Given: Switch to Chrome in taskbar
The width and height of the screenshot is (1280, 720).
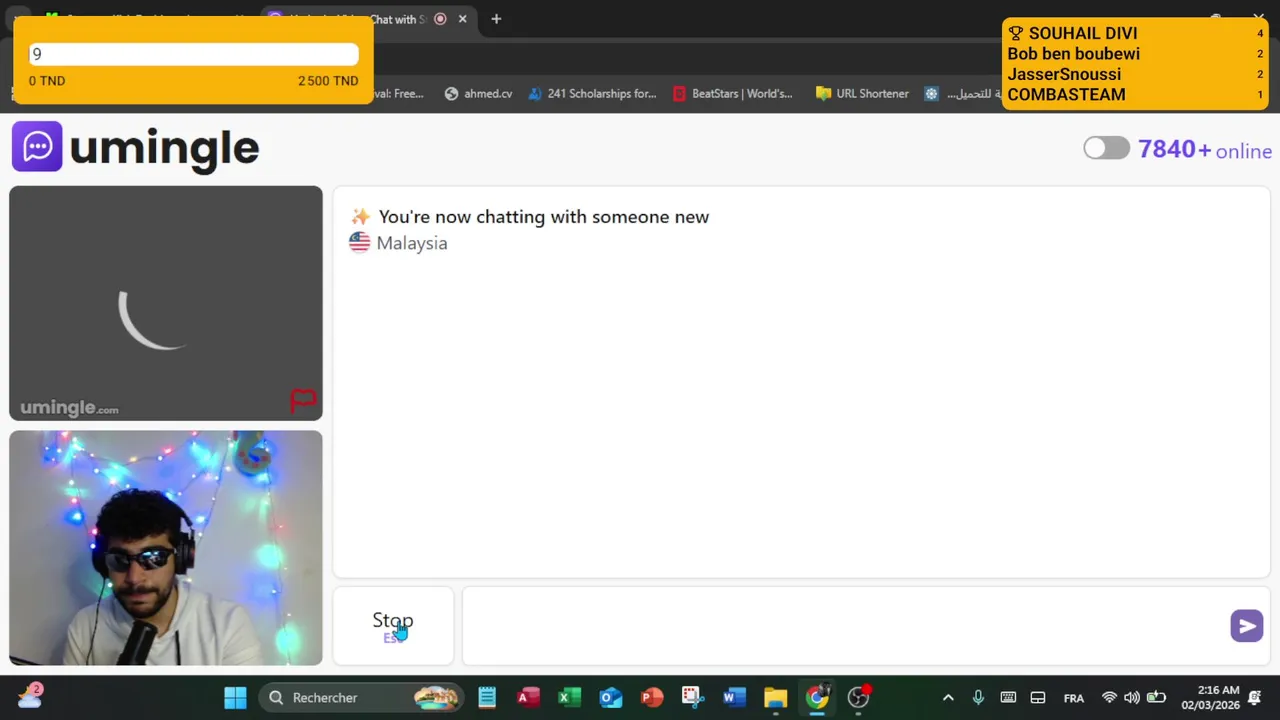Looking at the screenshot, I should [x=817, y=697].
